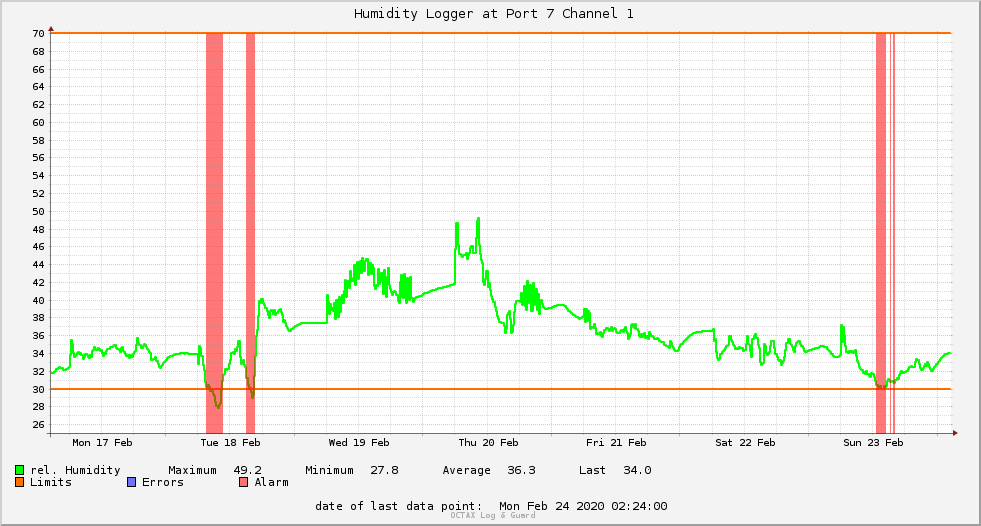Viewport: 981px width, 526px height.
Task: Select the chart title Humidity Logger at Port 7 Channel 1
Action: tap(494, 13)
